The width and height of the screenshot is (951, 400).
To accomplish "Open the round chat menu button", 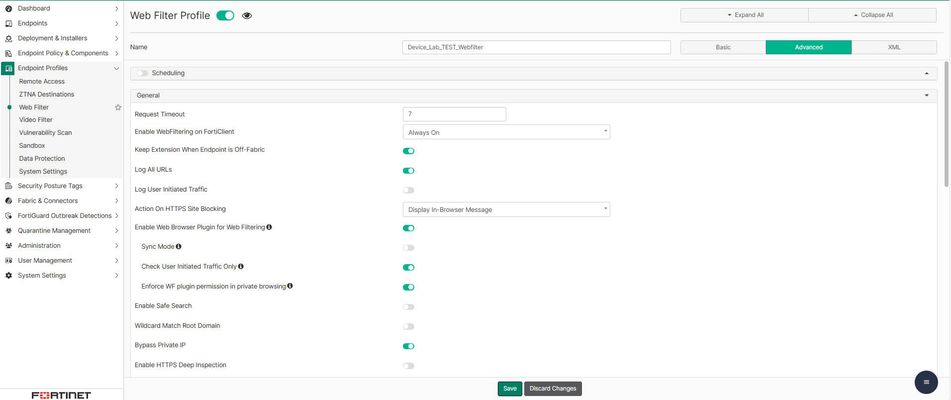I will point(926,382).
